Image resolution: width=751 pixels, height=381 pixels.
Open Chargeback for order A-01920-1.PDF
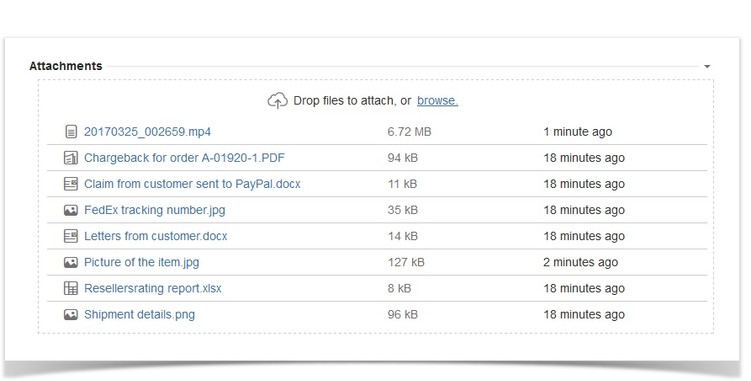(x=184, y=158)
